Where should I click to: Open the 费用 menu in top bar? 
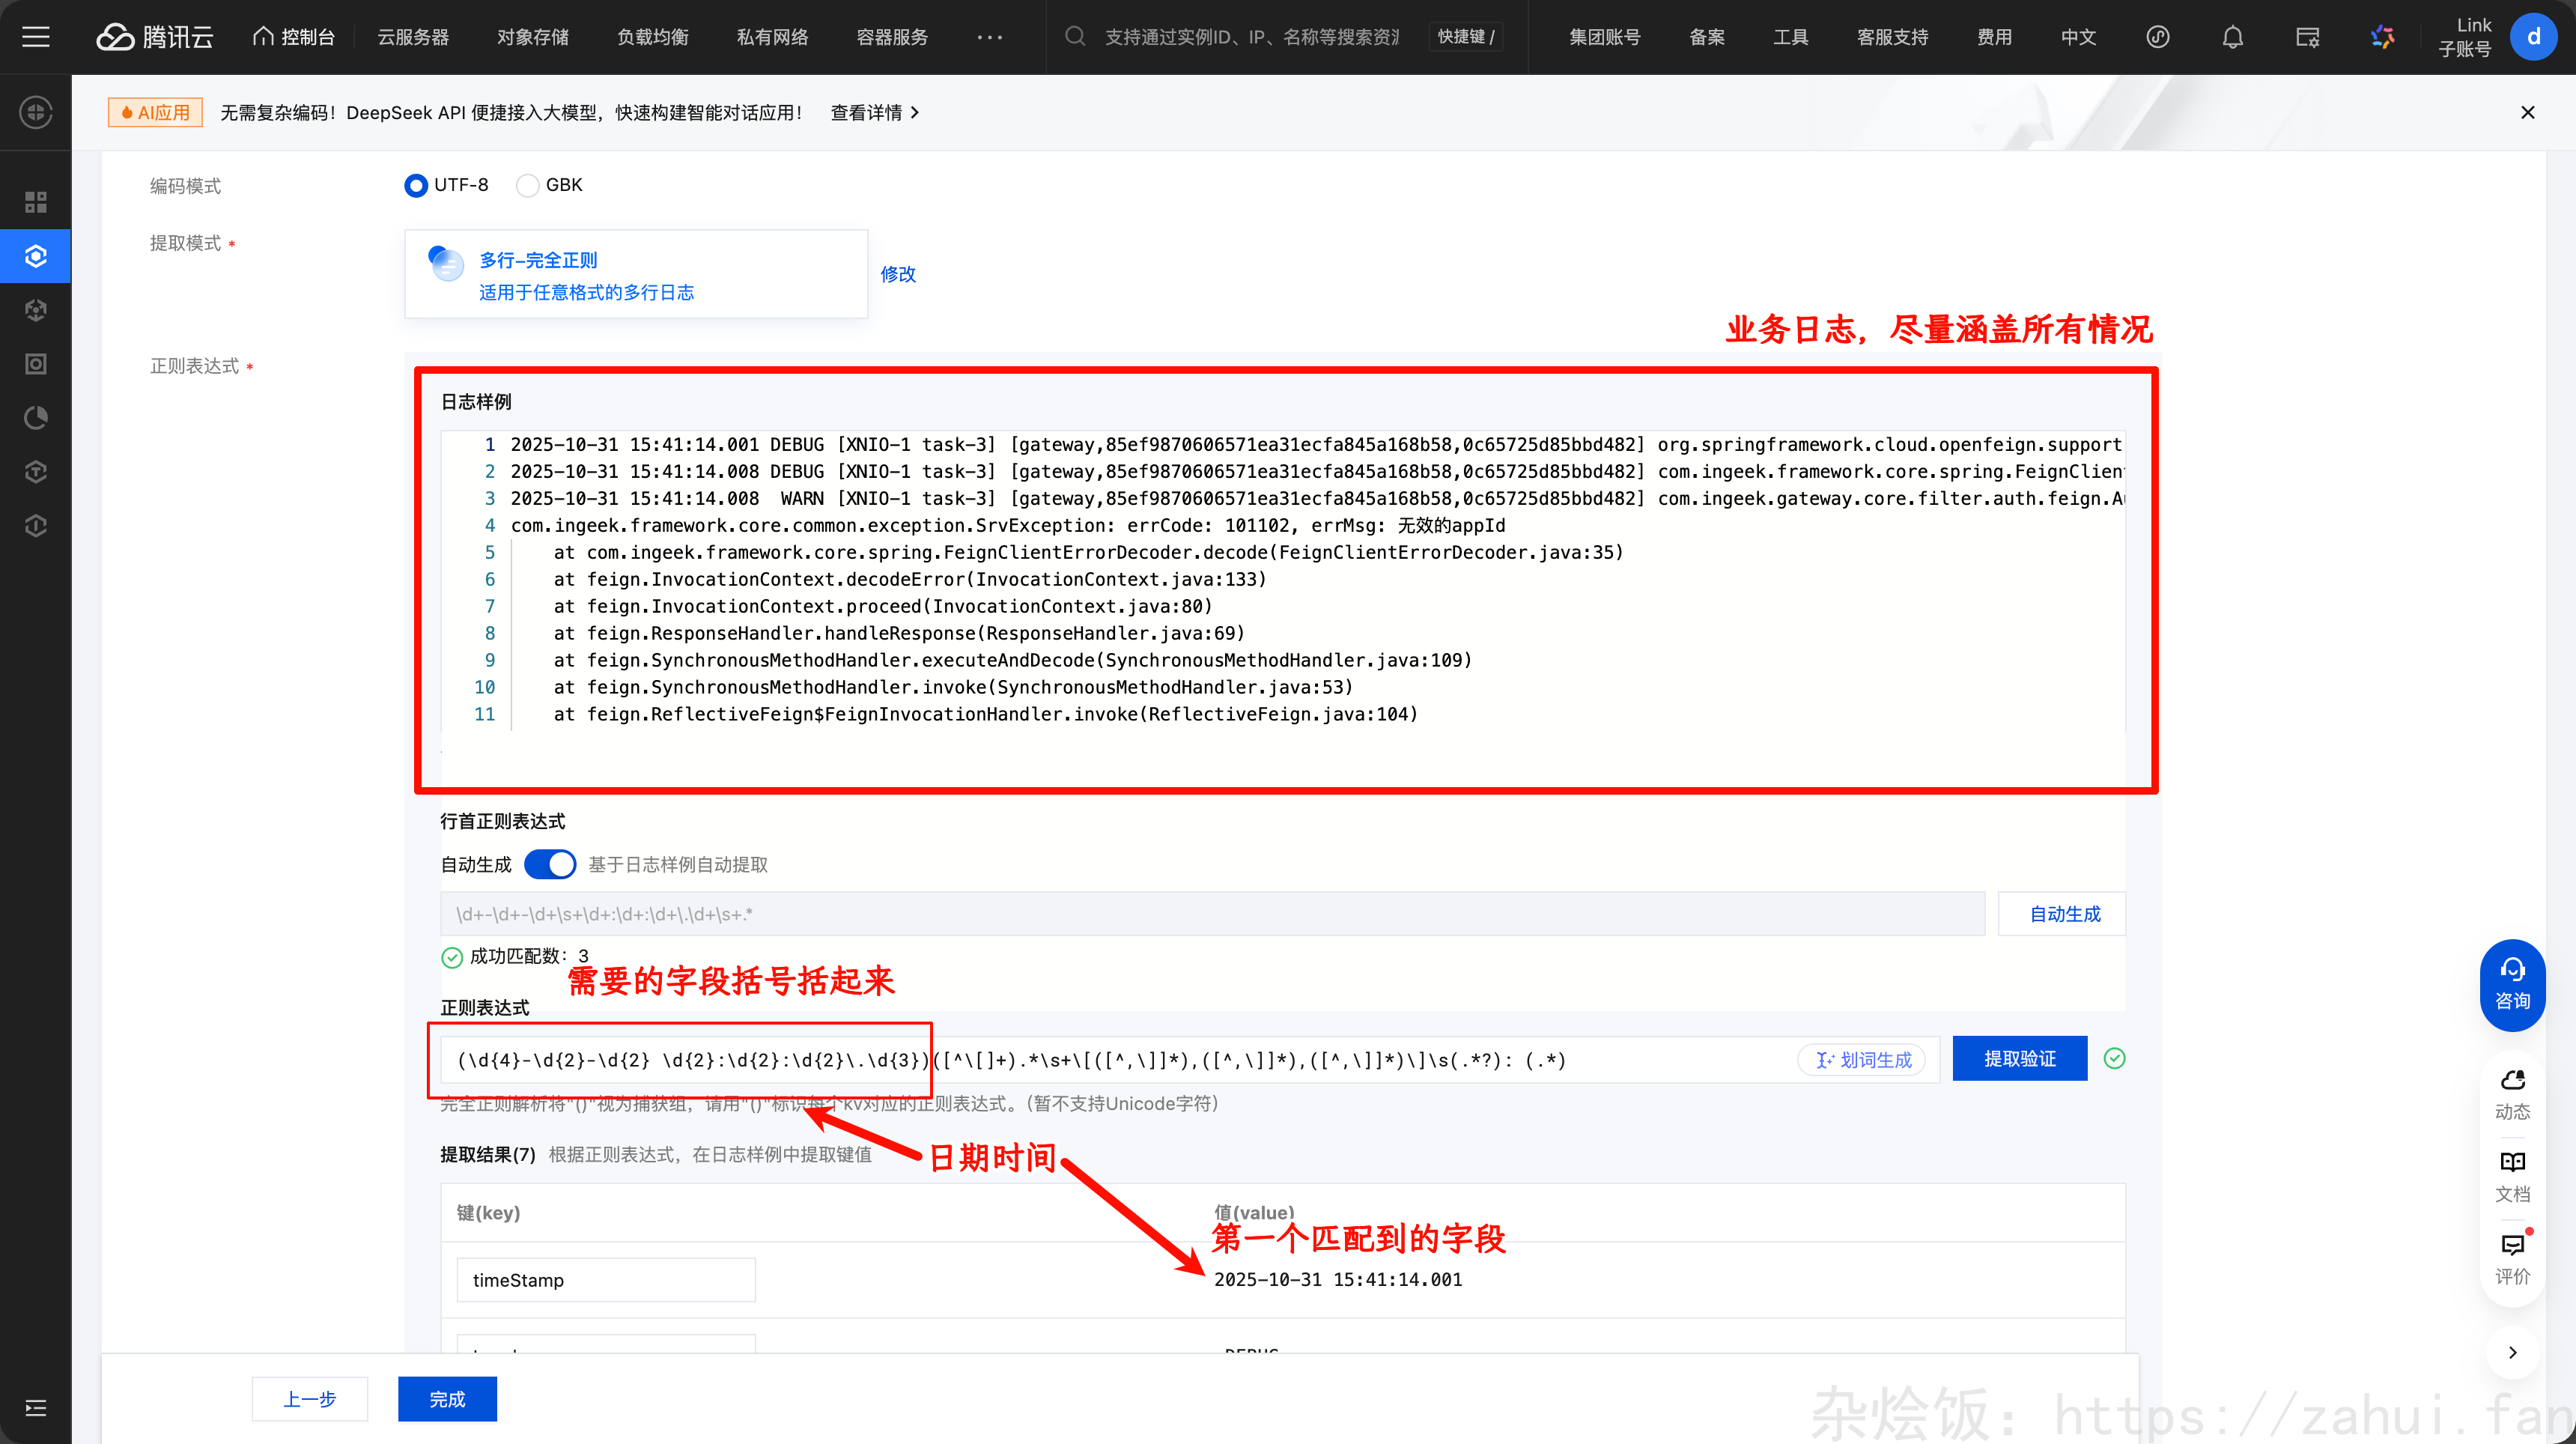point(1993,37)
